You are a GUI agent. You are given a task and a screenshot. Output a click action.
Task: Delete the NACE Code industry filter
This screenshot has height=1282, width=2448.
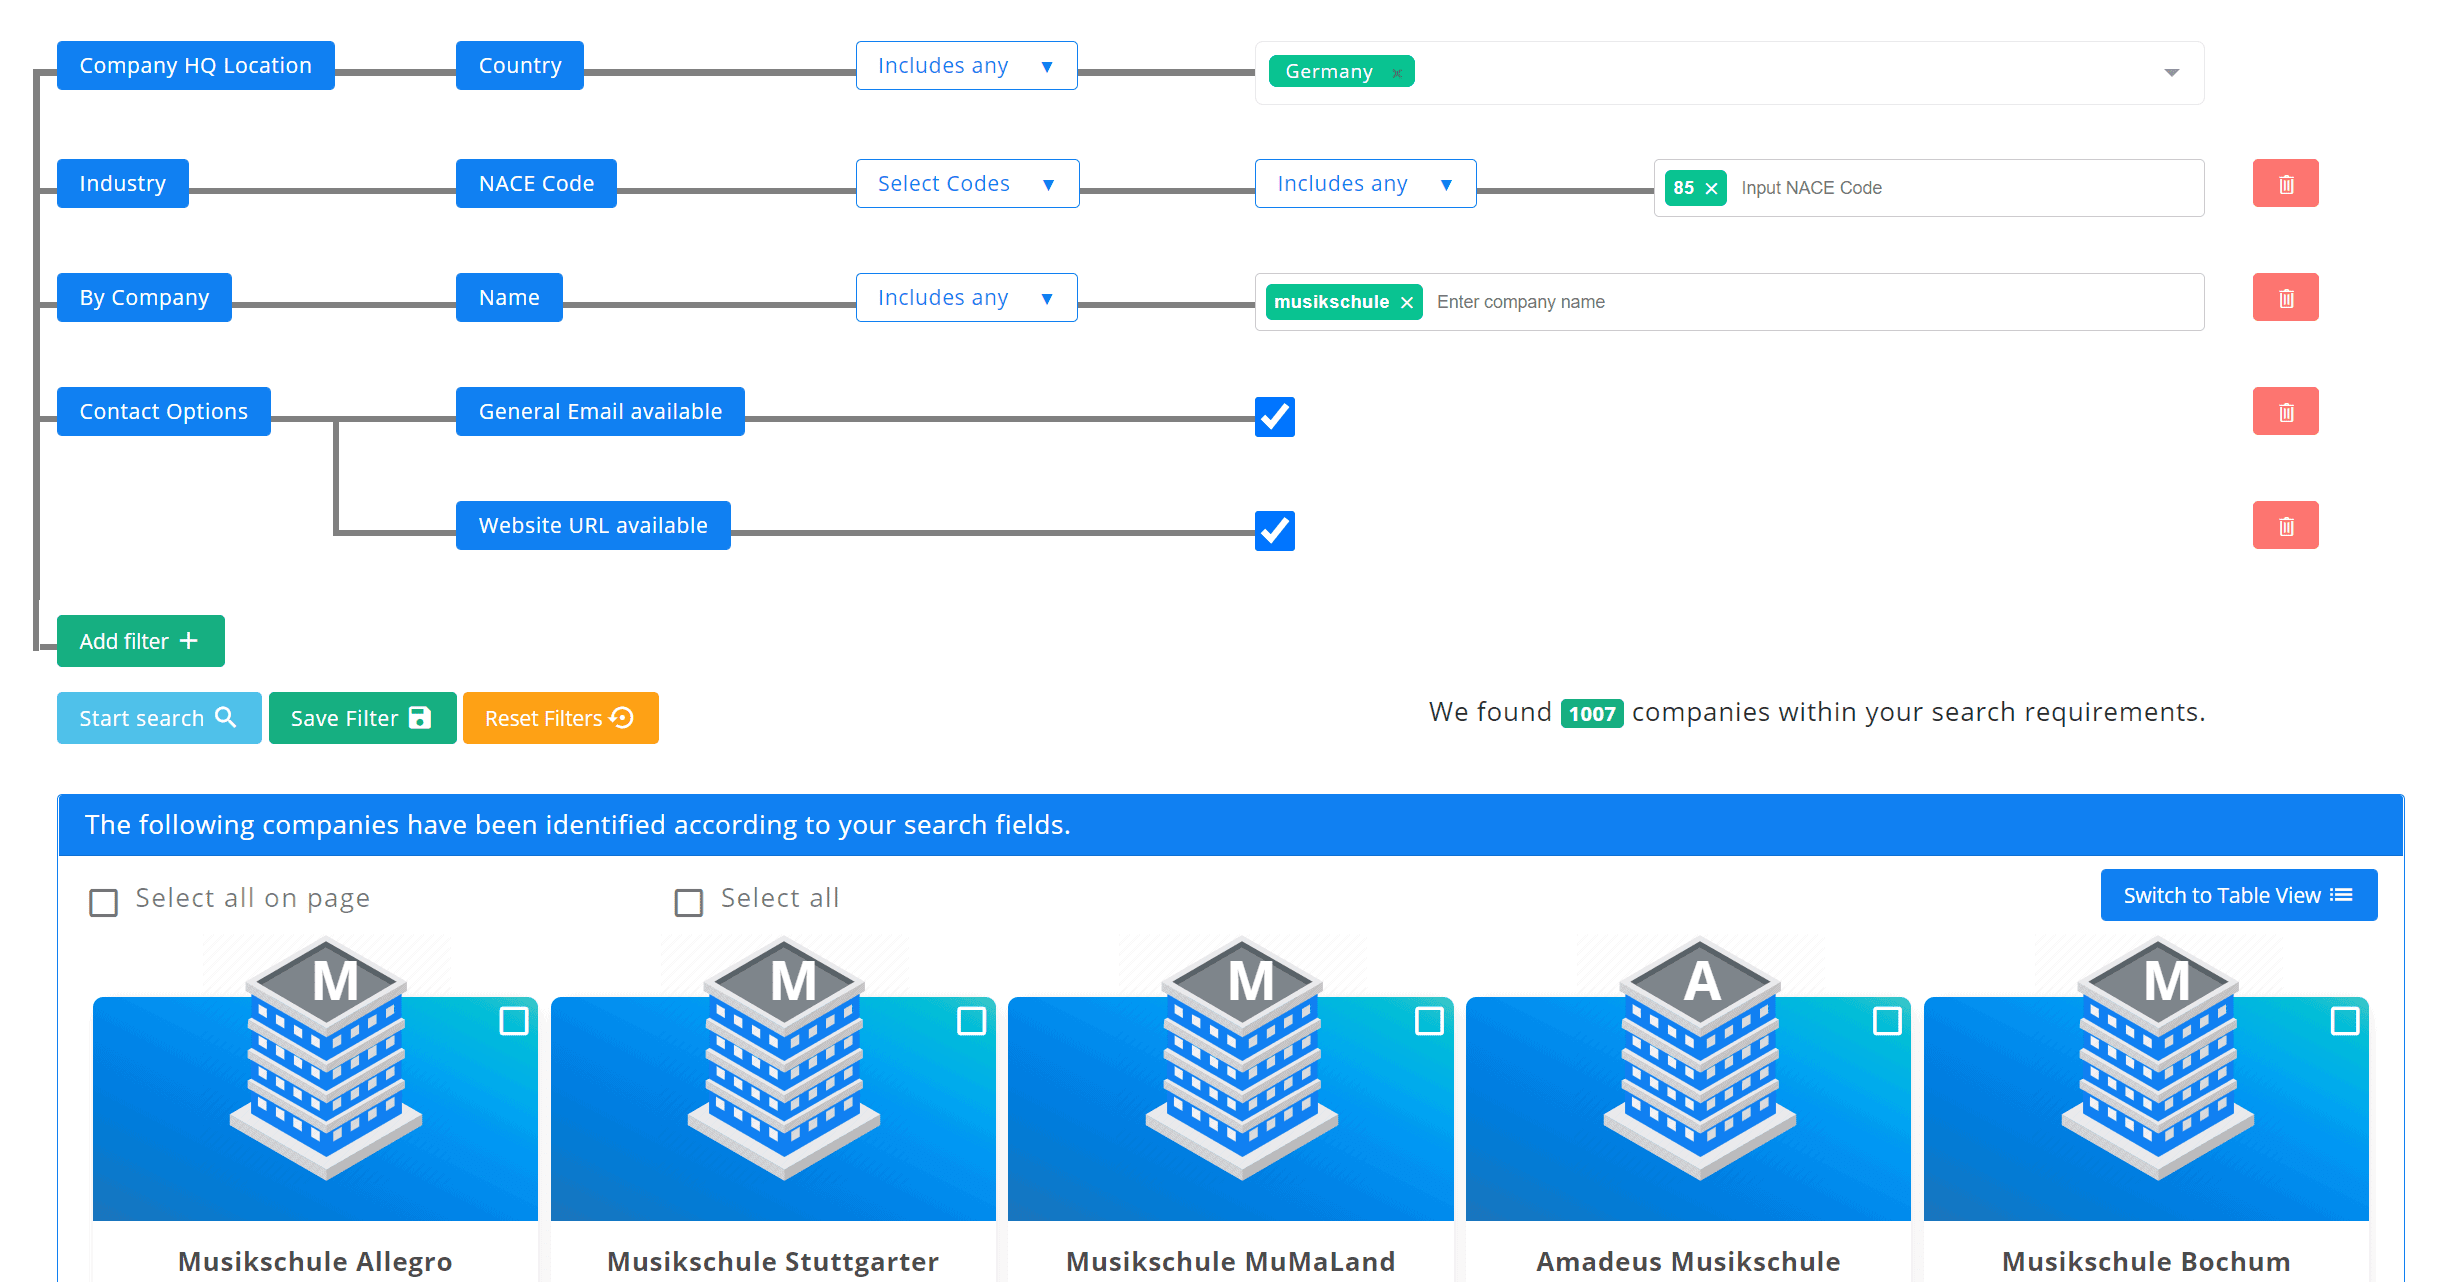coord(2285,184)
